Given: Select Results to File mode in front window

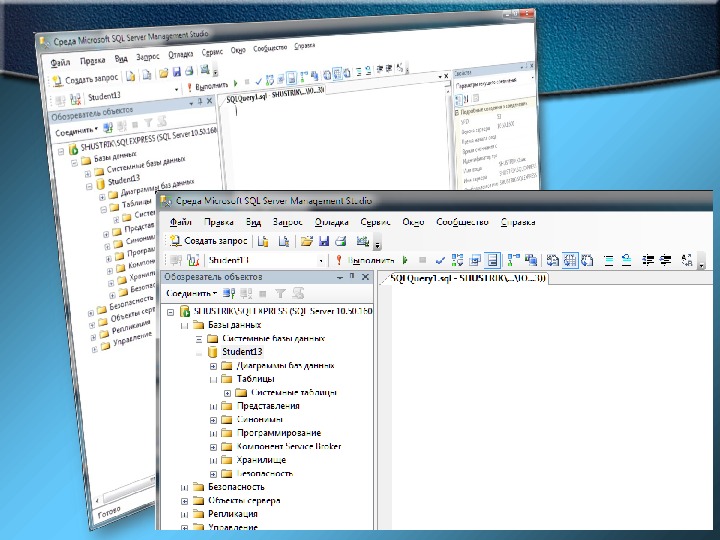Looking at the screenshot, I should pyautogui.click(x=587, y=260).
